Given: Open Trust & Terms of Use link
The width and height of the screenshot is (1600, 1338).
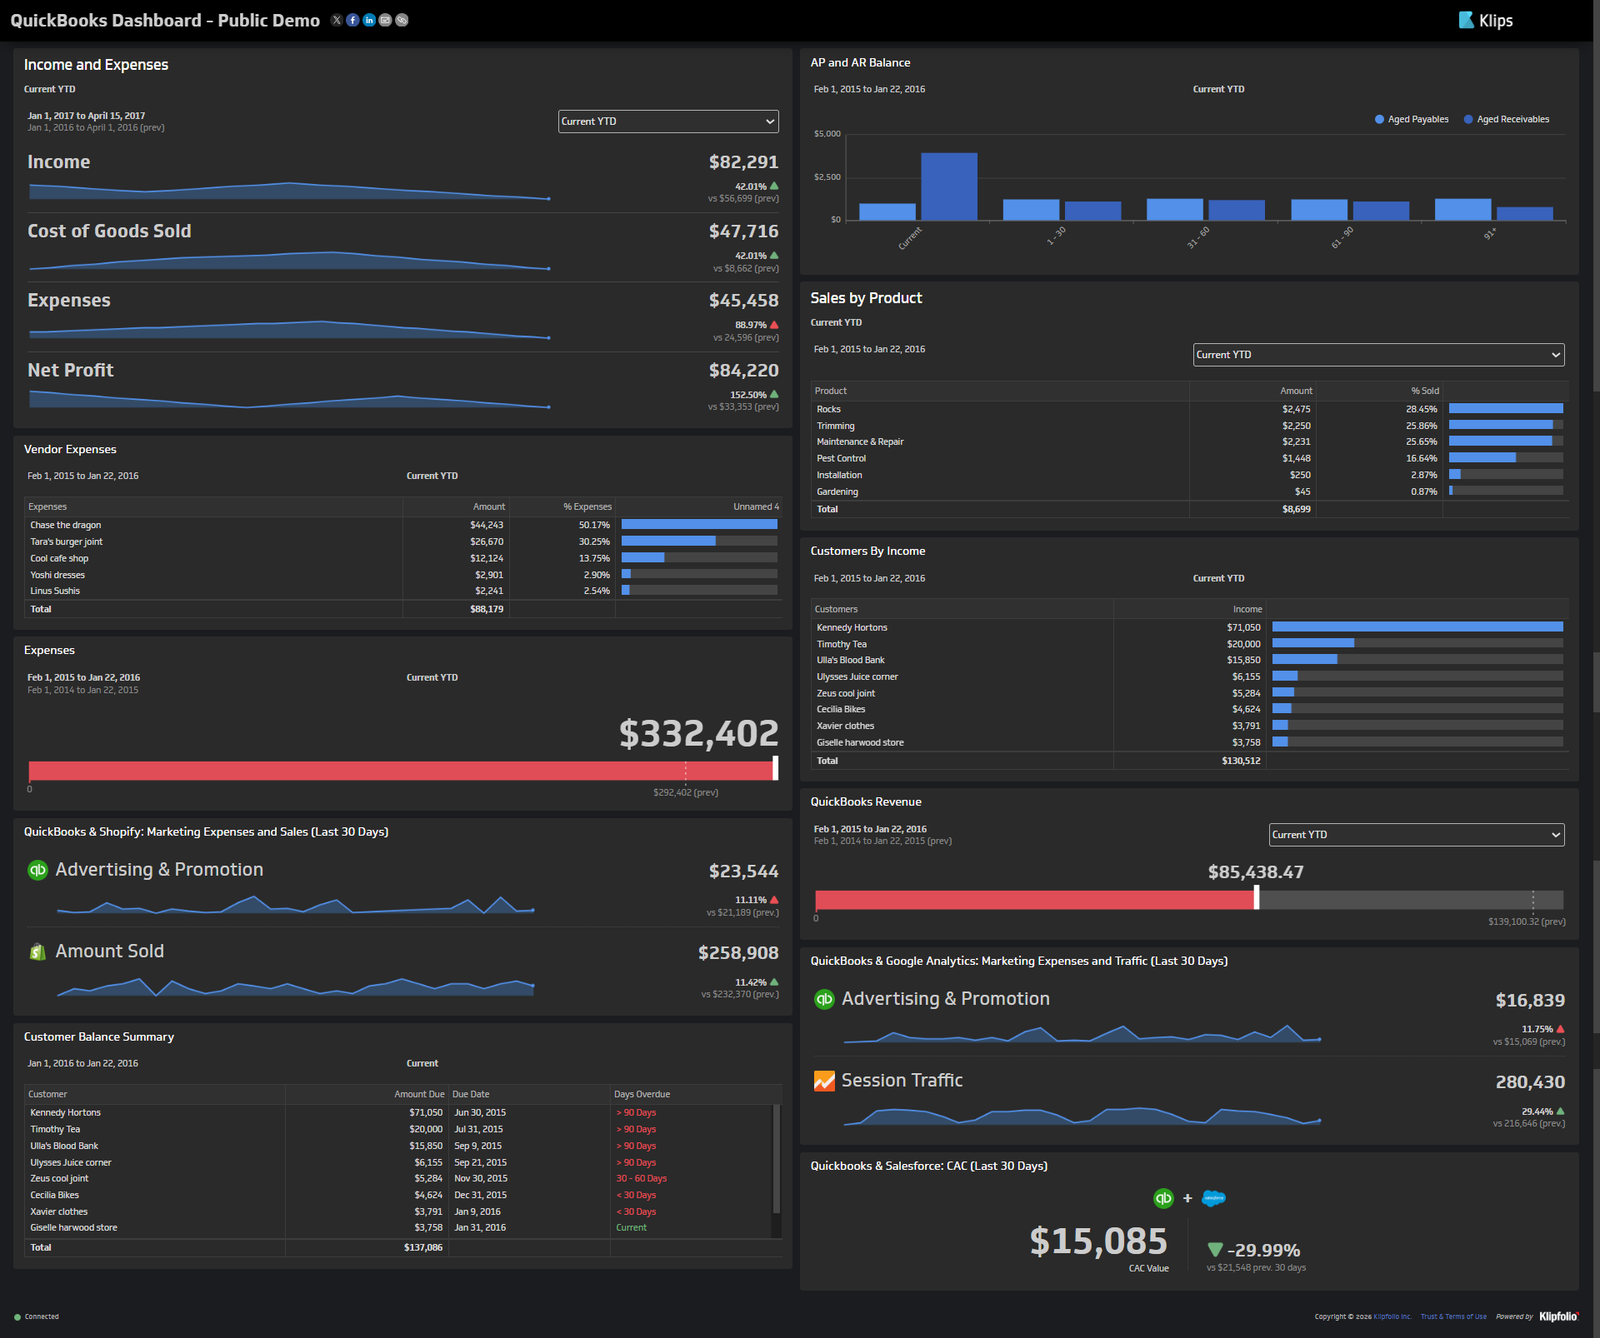Looking at the screenshot, I should pos(1453,1317).
